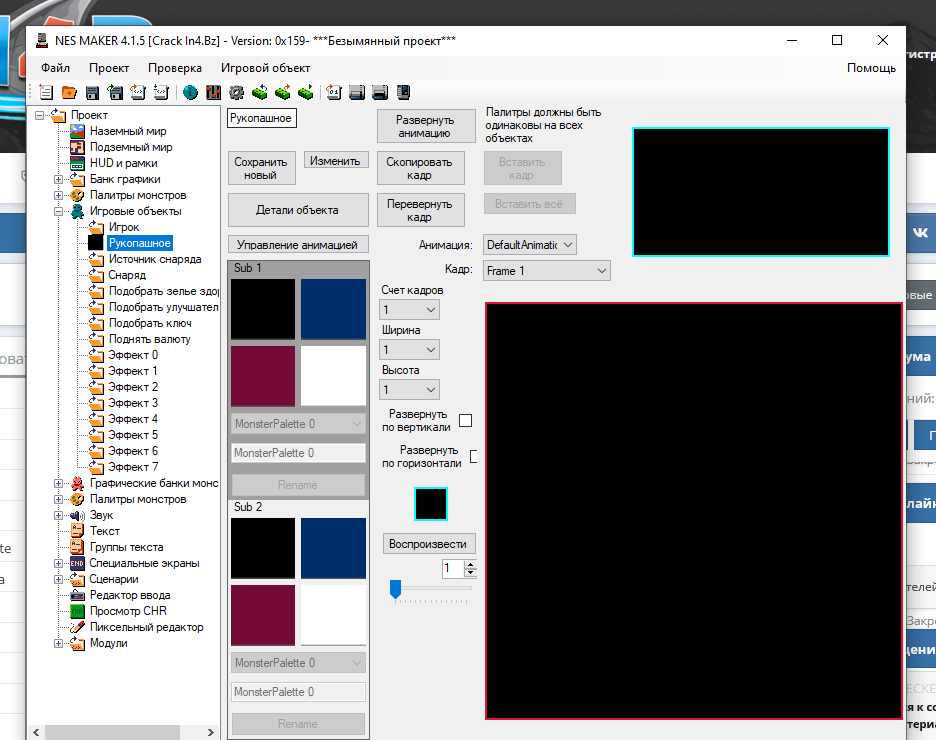Screen dimensions: 936x740
Task: Click the open project folder icon
Action: [69, 93]
